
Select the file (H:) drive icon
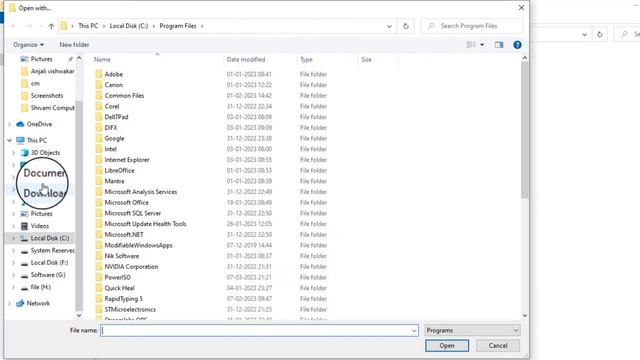click(x=24, y=287)
